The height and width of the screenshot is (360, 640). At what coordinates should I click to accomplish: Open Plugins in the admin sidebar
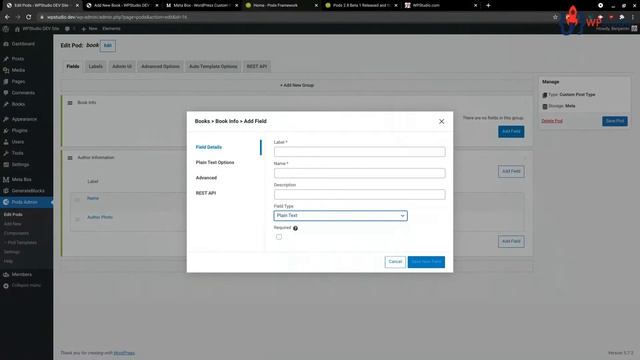pos(19,131)
